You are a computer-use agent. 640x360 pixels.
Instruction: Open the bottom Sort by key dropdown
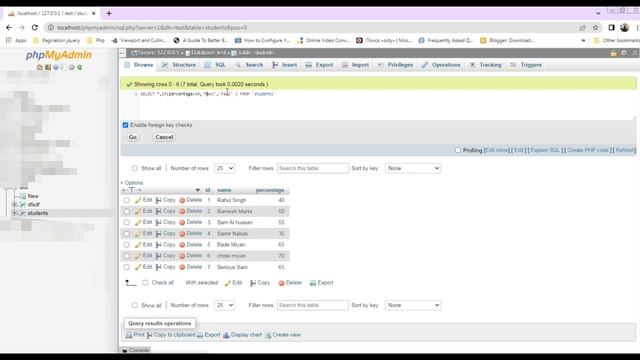(413, 305)
